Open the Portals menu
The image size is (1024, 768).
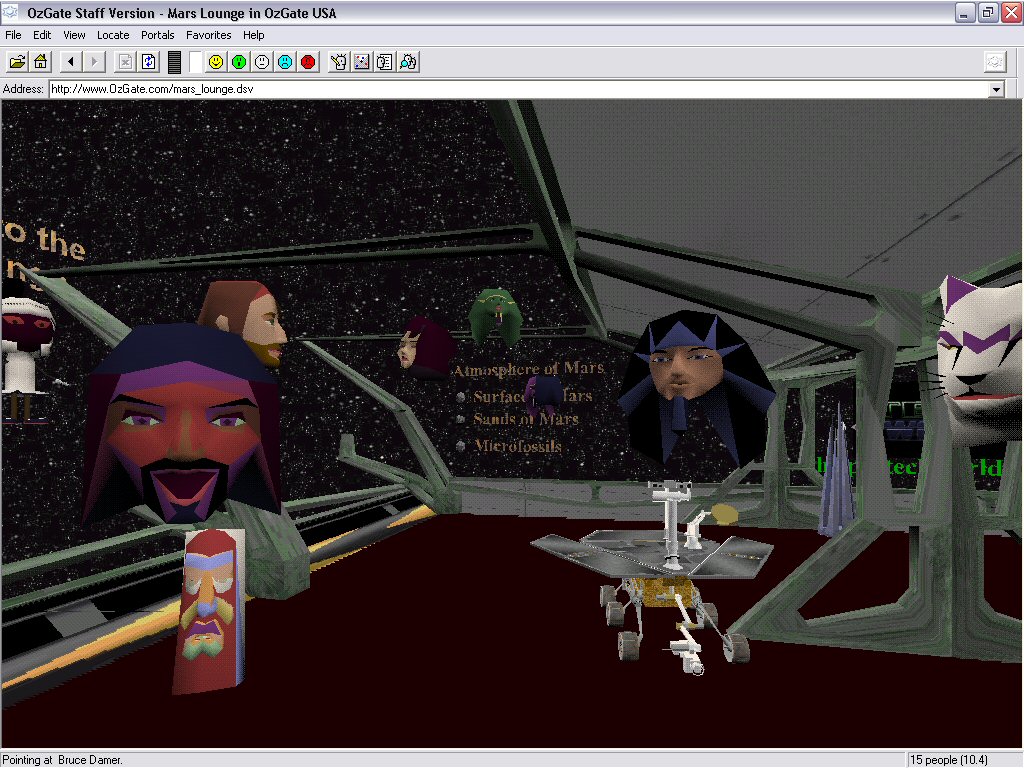pyautogui.click(x=157, y=35)
